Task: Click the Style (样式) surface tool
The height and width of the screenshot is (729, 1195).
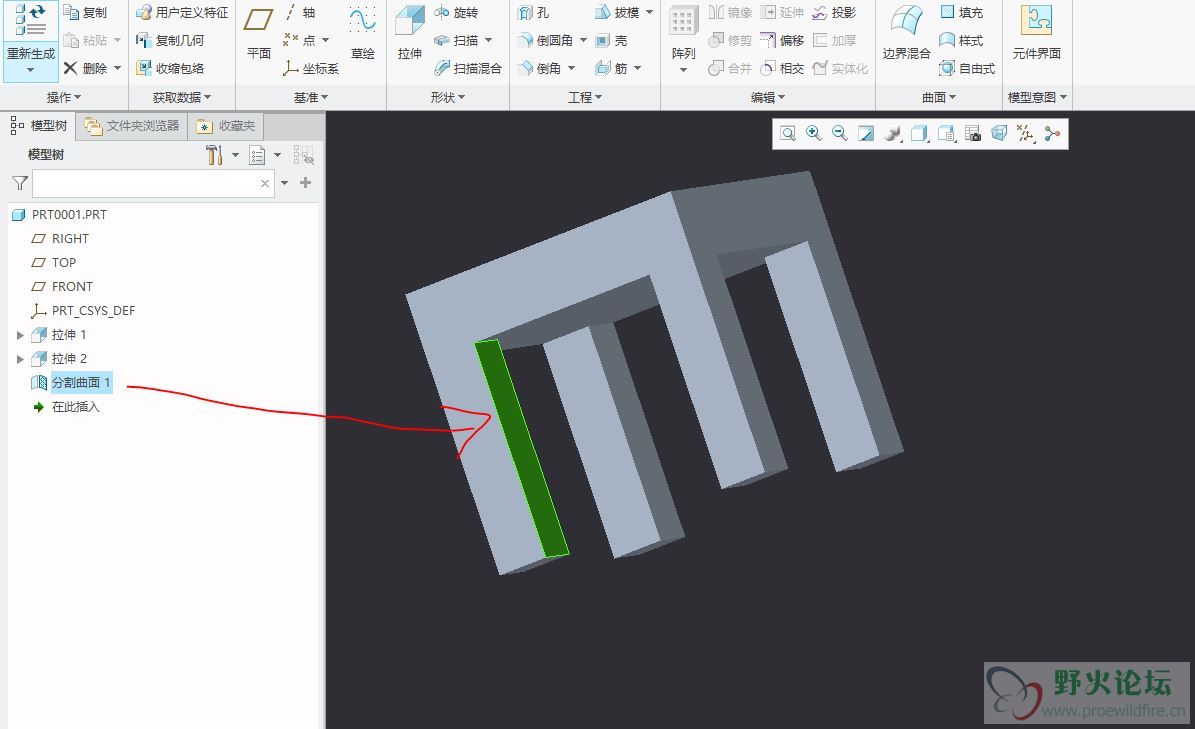Action: (x=962, y=40)
